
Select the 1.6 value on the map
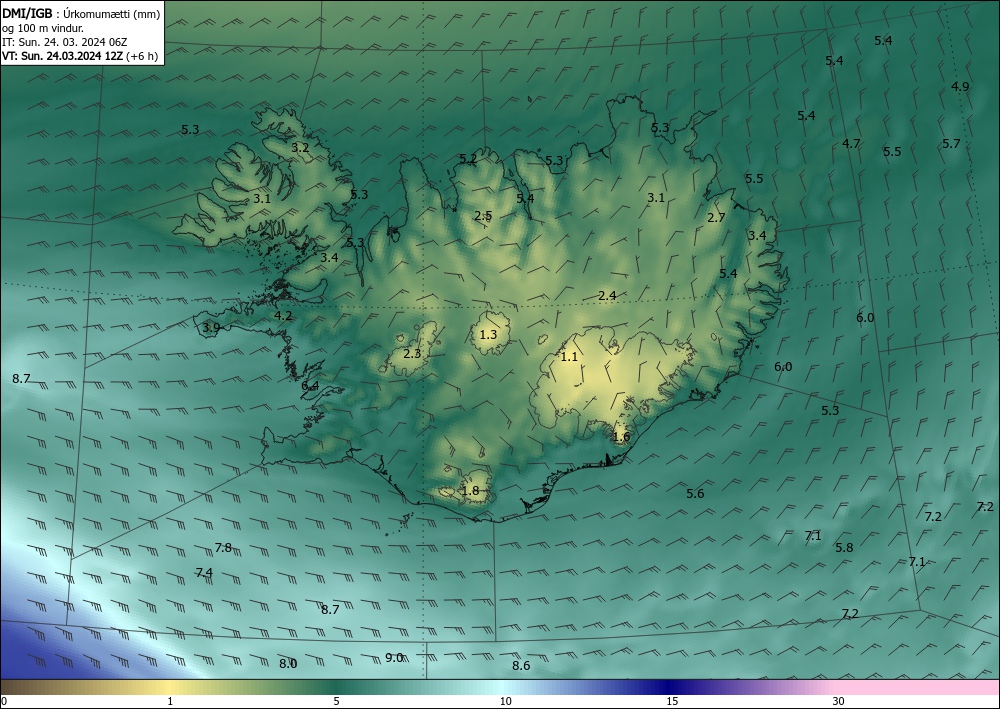tap(621, 437)
